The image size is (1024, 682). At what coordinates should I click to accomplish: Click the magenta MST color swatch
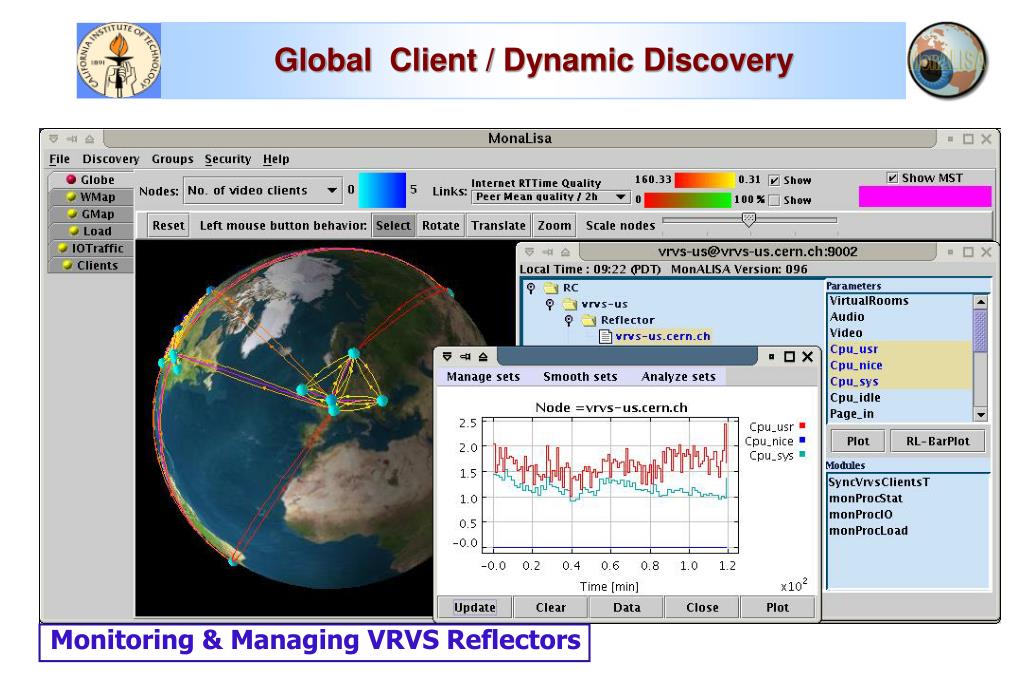click(x=925, y=197)
